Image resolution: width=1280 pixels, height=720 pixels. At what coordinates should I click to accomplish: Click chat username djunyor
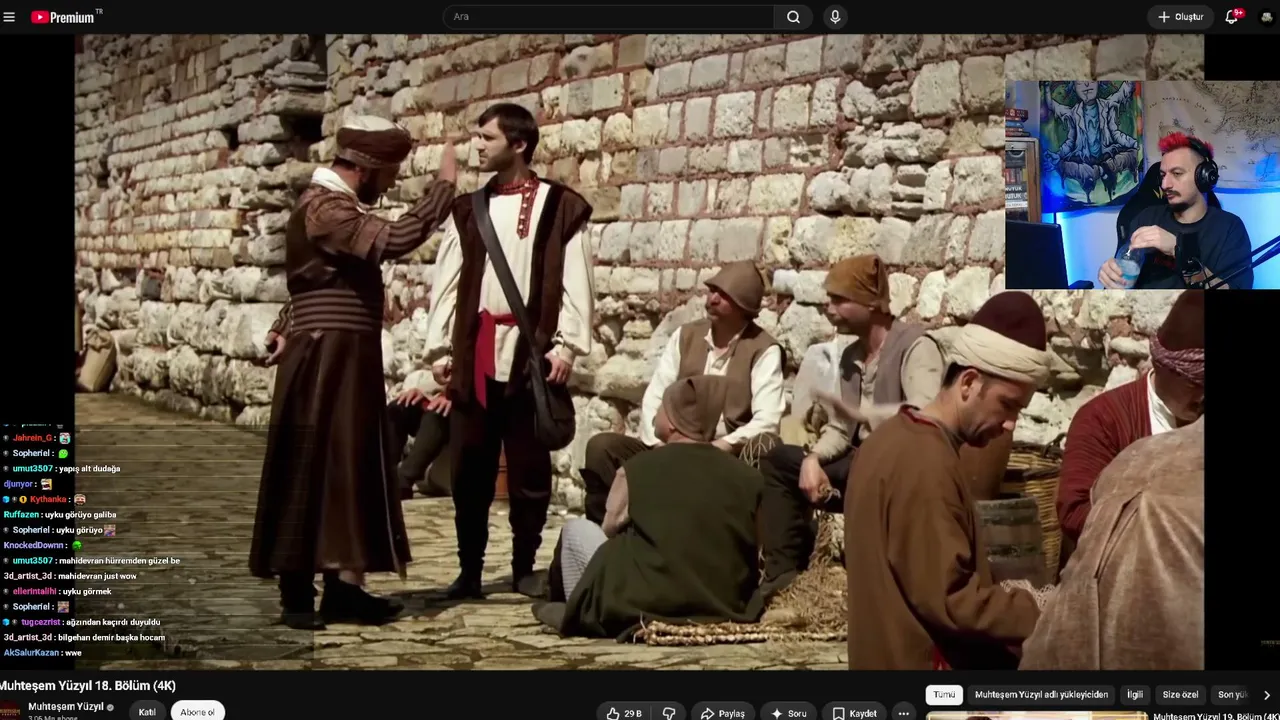[19, 484]
